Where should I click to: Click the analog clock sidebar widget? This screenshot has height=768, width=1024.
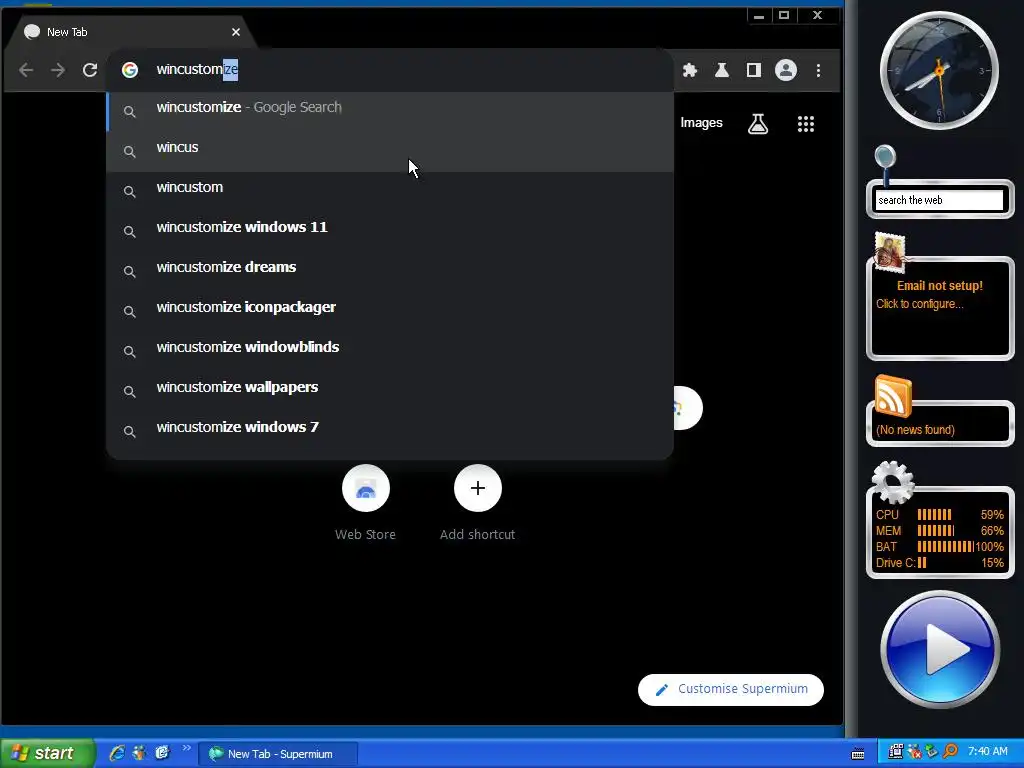[x=939, y=70]
